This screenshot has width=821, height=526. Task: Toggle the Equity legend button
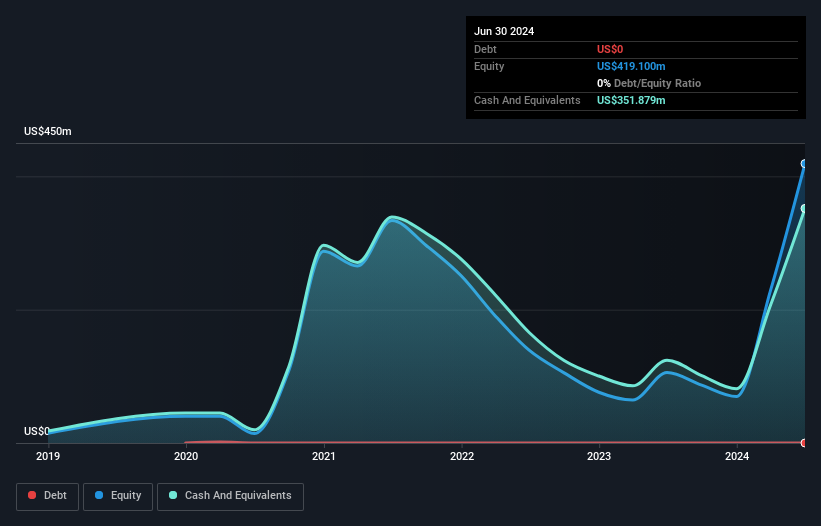[118, 496]
